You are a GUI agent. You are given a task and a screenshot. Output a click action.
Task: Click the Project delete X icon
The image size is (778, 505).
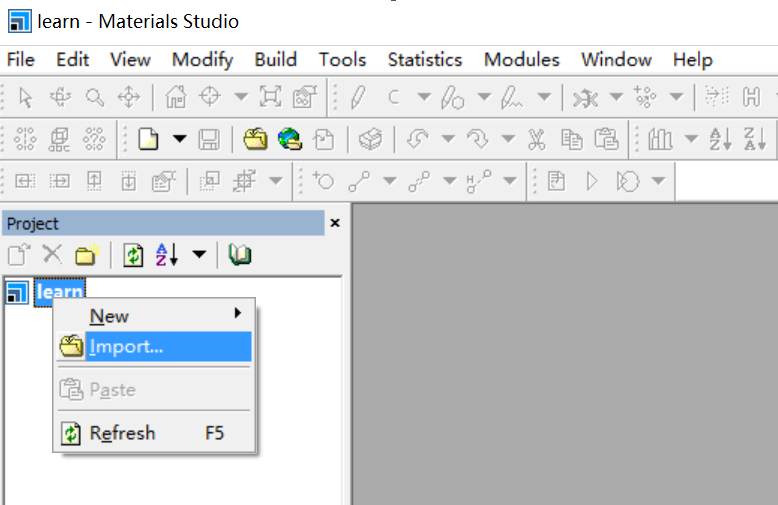52,254
